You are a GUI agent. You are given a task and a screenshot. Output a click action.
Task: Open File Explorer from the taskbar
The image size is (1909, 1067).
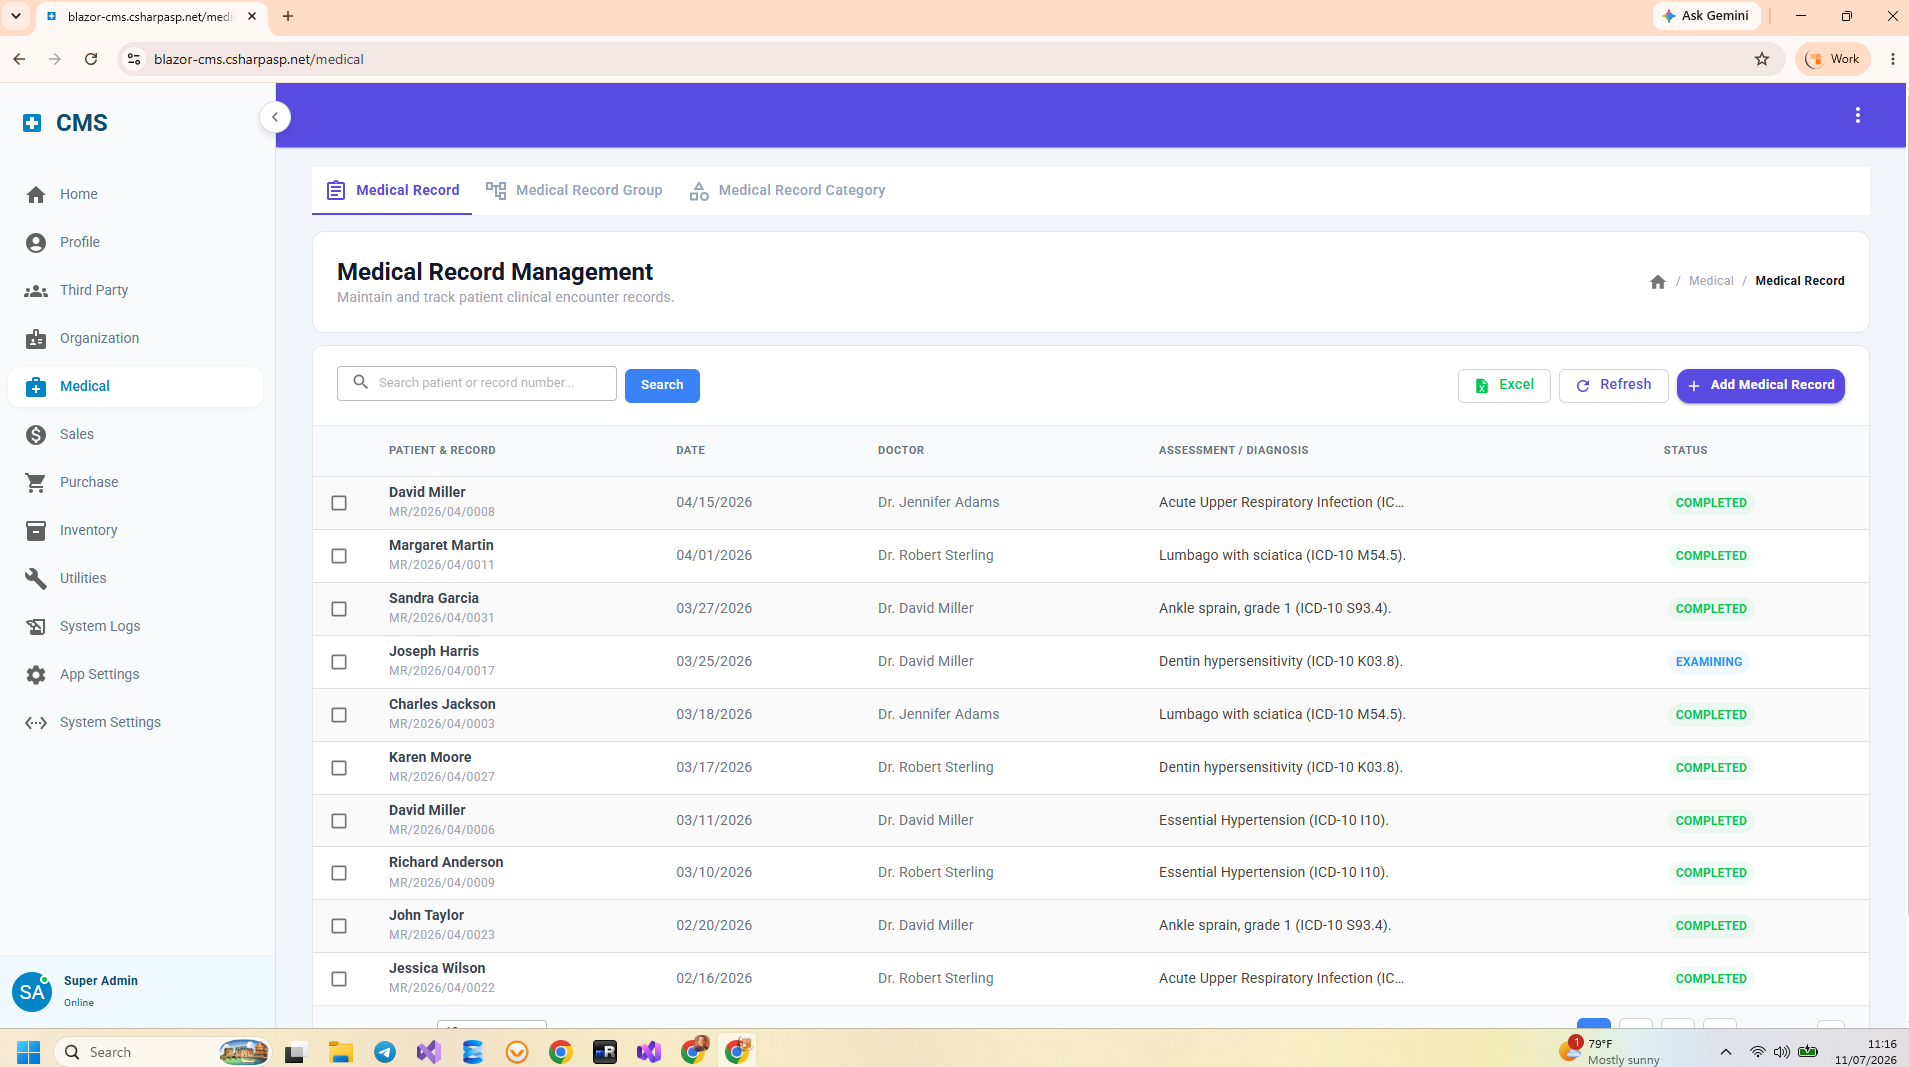point(341,1052)
